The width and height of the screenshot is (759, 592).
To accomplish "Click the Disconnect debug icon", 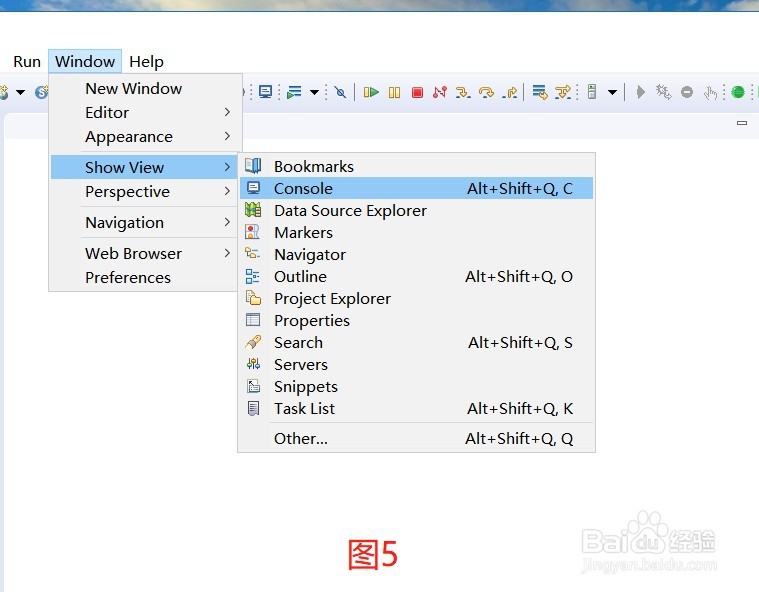I will (x=440, y=91).
